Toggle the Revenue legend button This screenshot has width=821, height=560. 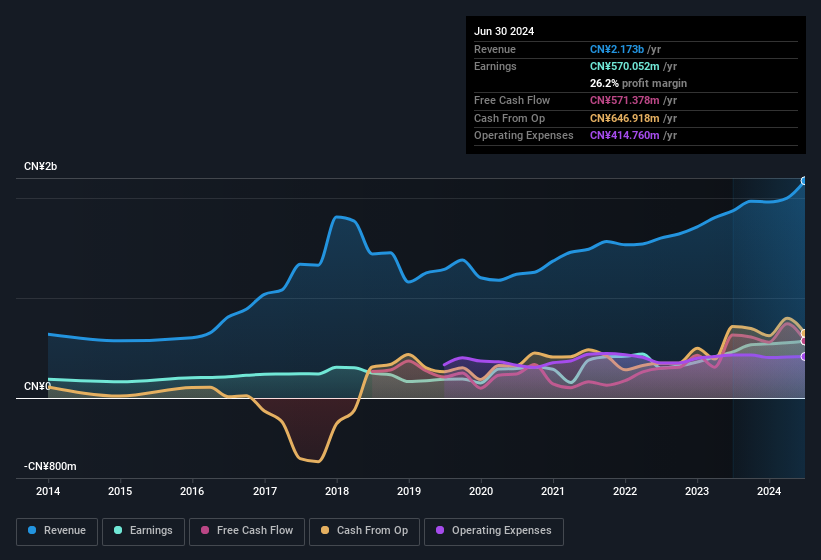[x=57, y=531]
